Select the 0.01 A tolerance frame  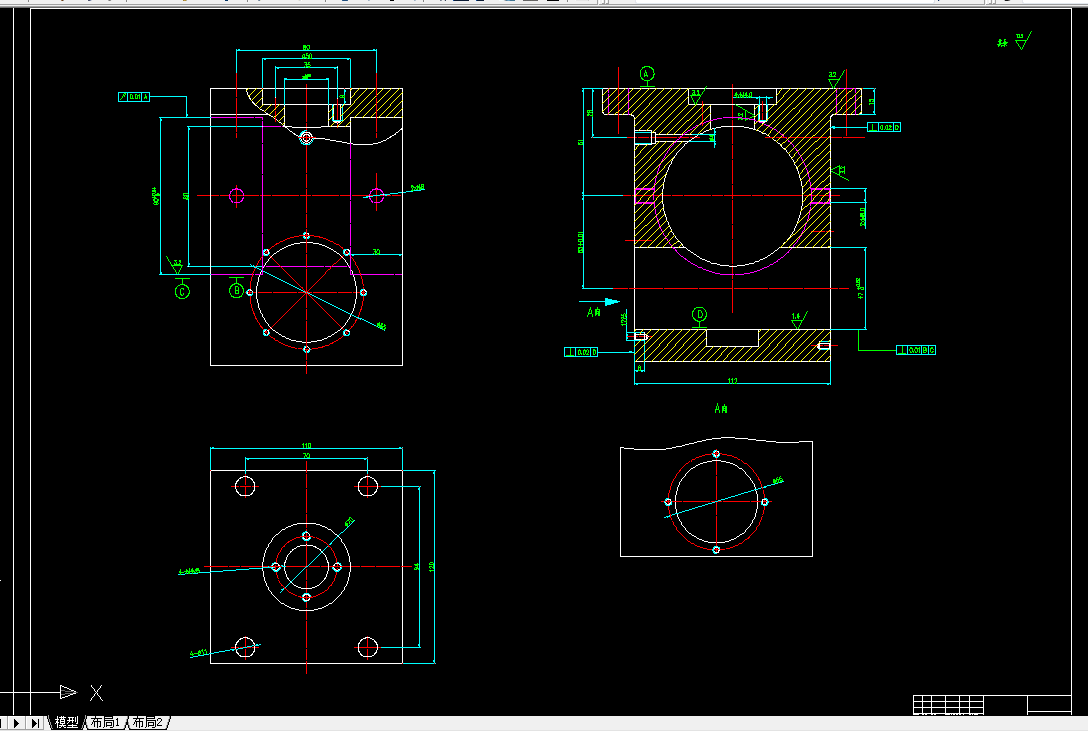(134, 96)
